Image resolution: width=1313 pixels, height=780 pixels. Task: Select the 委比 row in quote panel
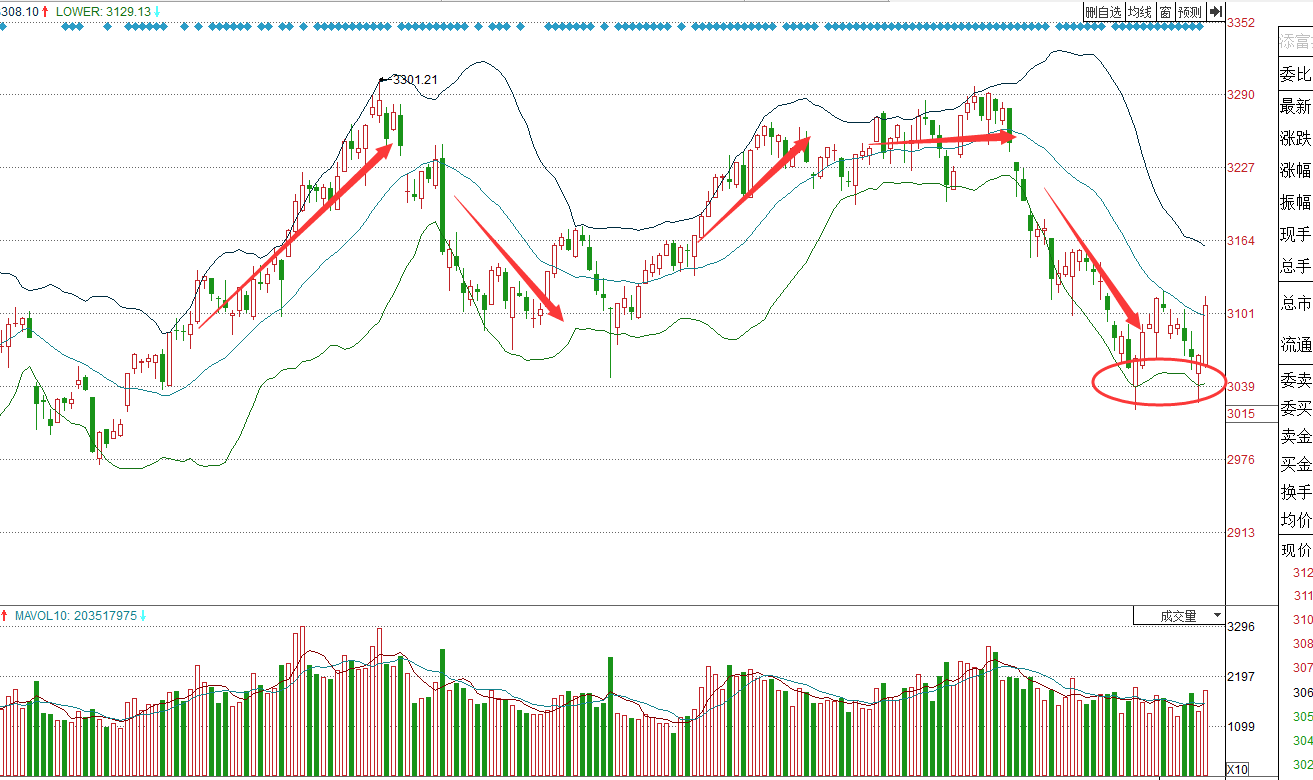pyautogui.click(x=1295, y=74)
